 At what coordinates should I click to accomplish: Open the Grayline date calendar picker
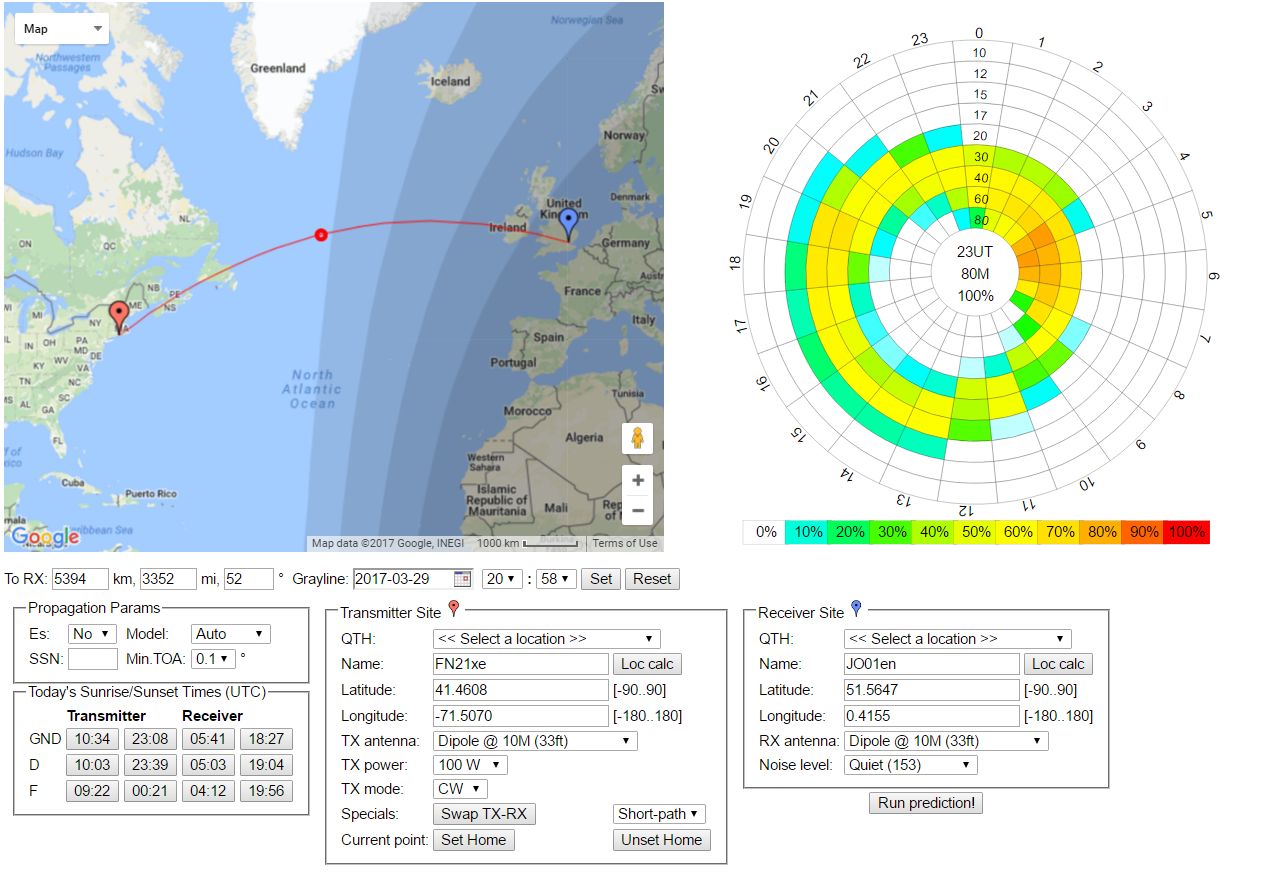click(x=462, y=579)
